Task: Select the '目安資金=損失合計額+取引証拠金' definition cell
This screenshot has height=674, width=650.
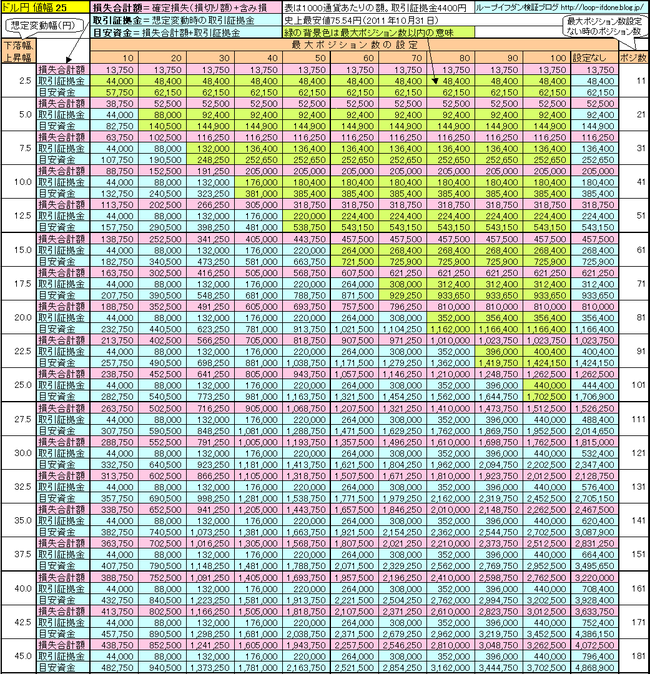Action: (187, 32)
